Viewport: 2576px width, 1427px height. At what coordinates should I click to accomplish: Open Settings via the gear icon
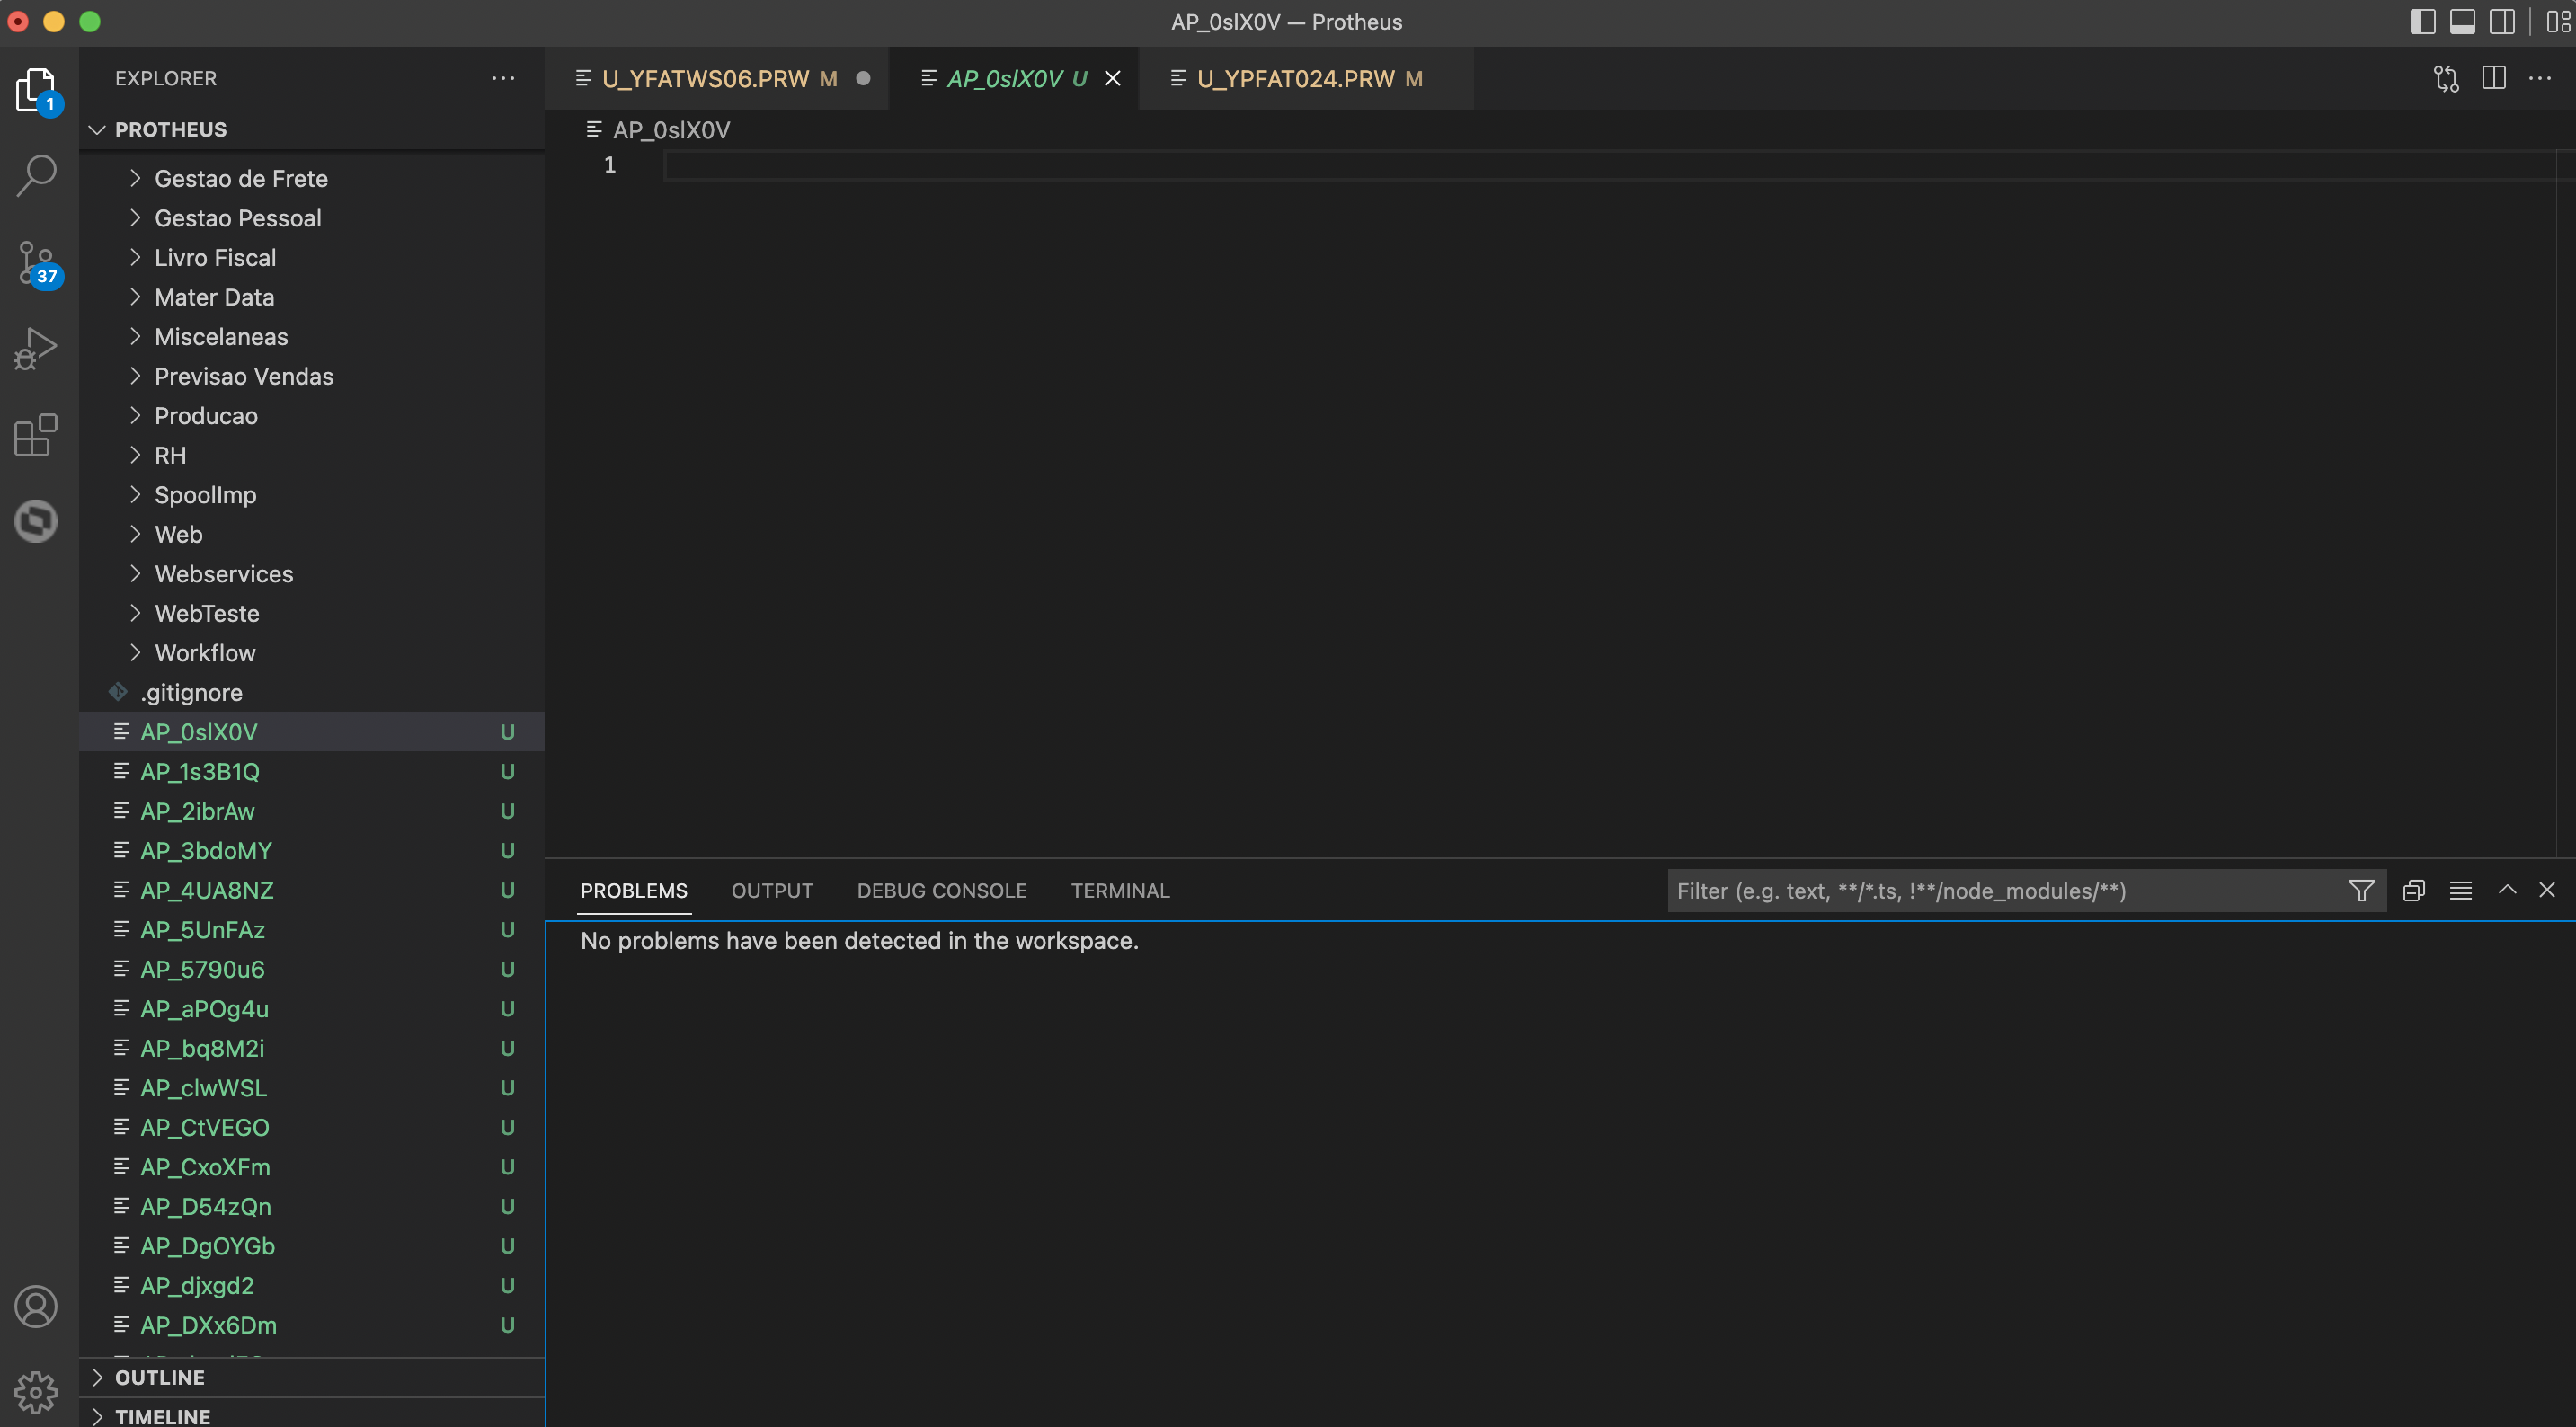36,1391
